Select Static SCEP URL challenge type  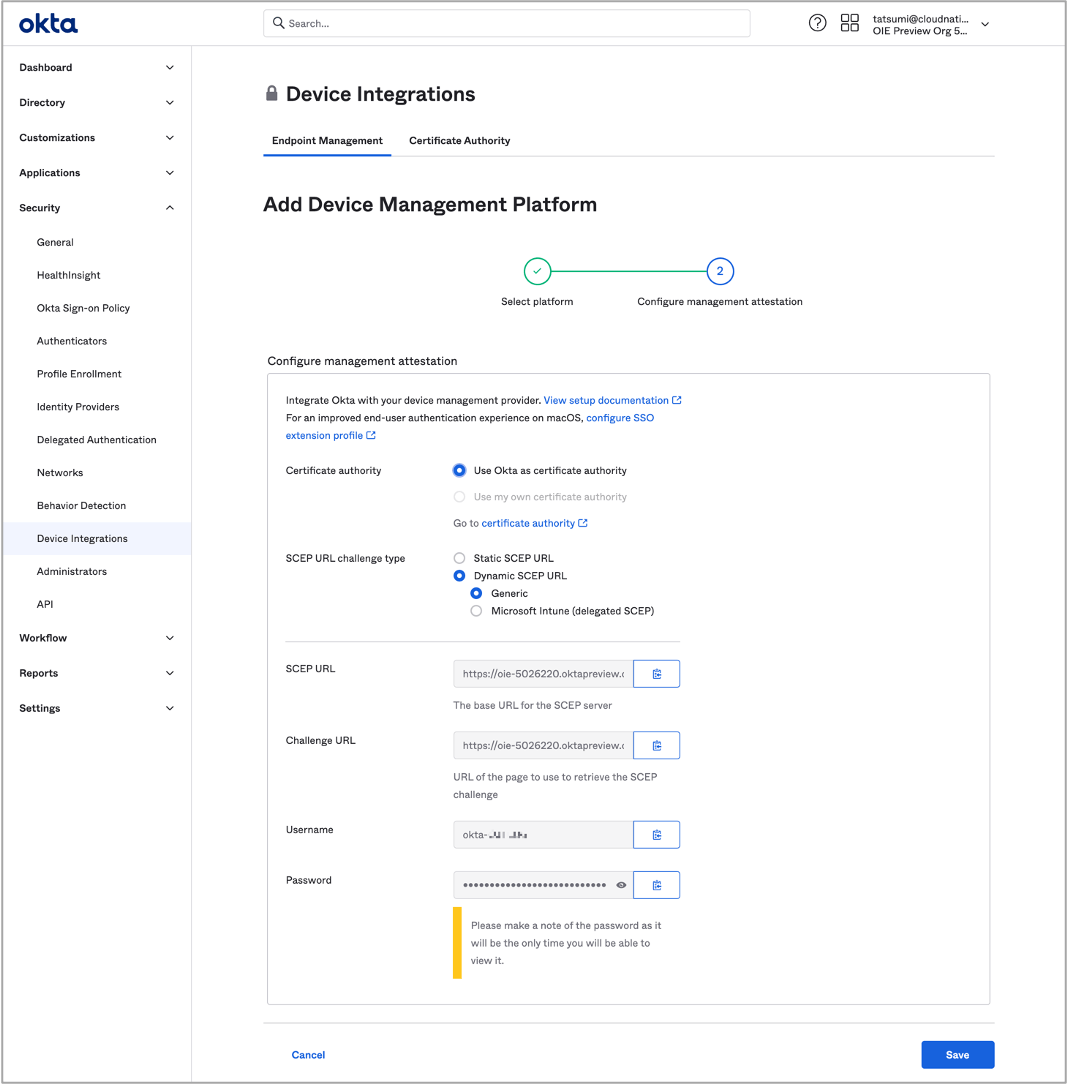459,558
